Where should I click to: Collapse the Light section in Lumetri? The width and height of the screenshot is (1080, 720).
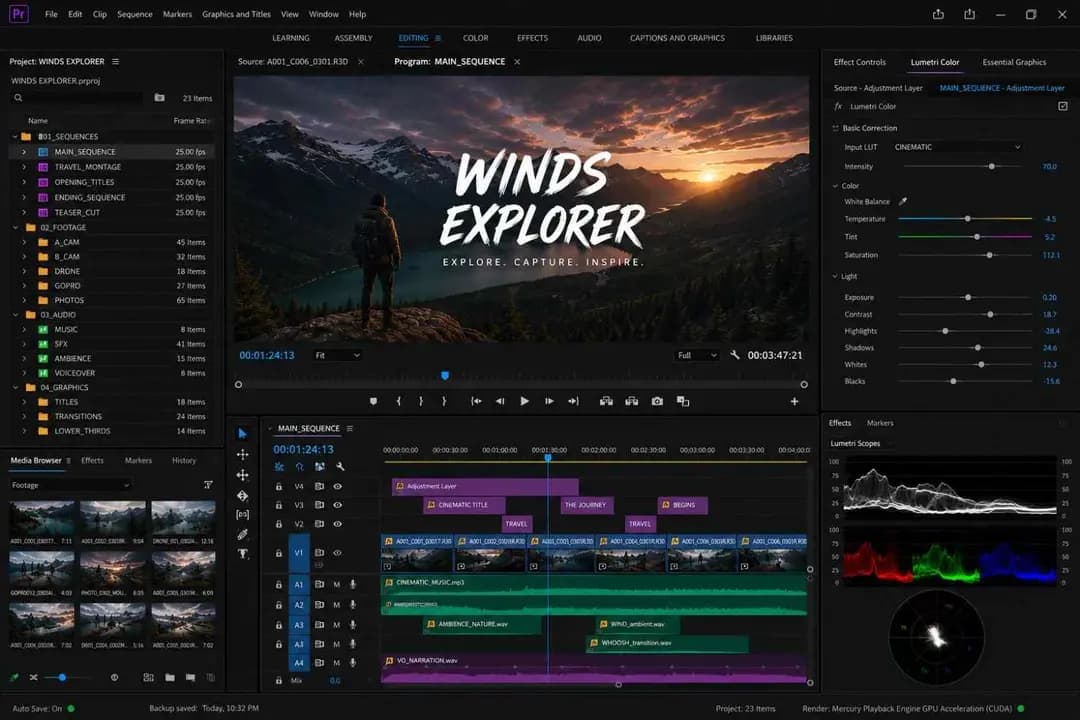coord(835,276)
